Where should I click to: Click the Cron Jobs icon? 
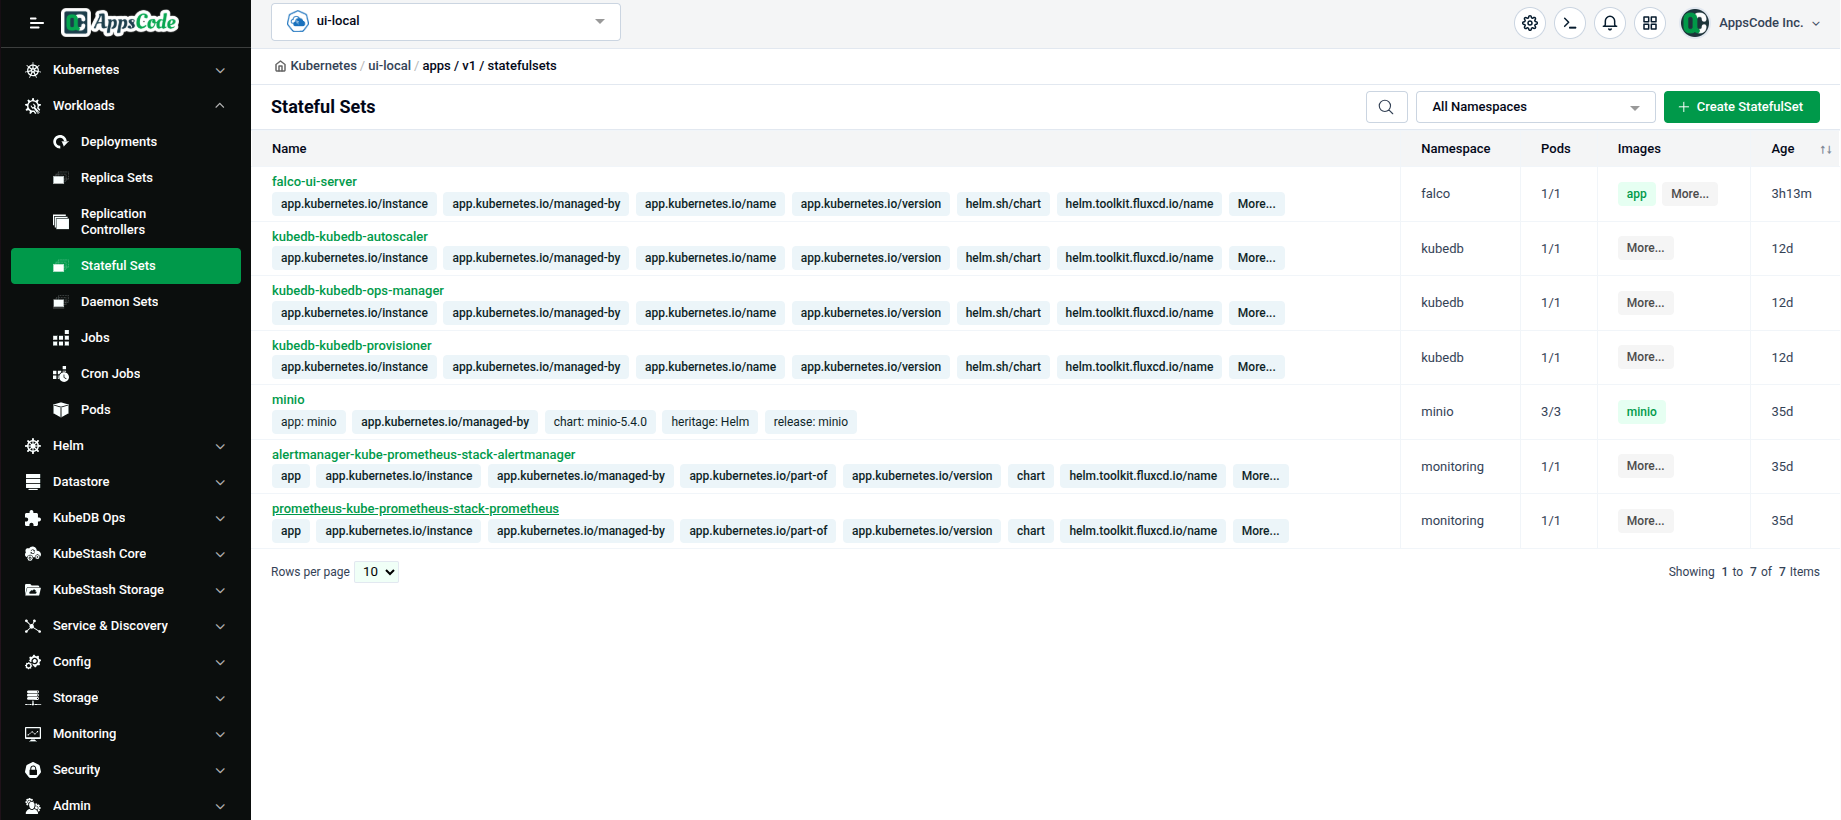[61, 374]
